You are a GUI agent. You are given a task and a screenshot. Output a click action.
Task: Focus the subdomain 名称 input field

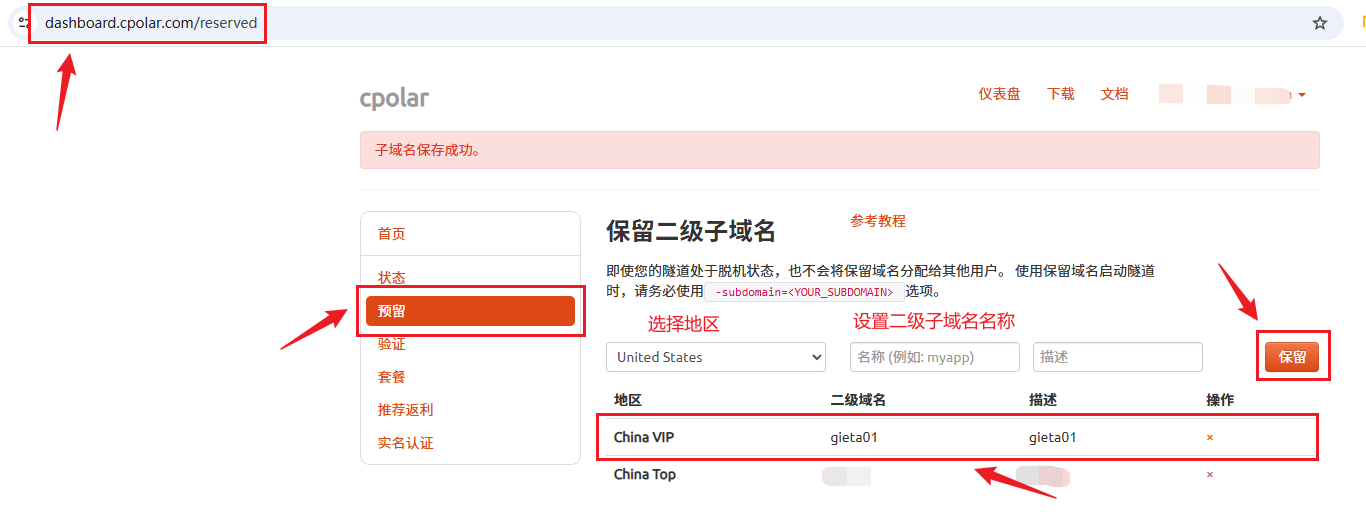tap(935, 357)
